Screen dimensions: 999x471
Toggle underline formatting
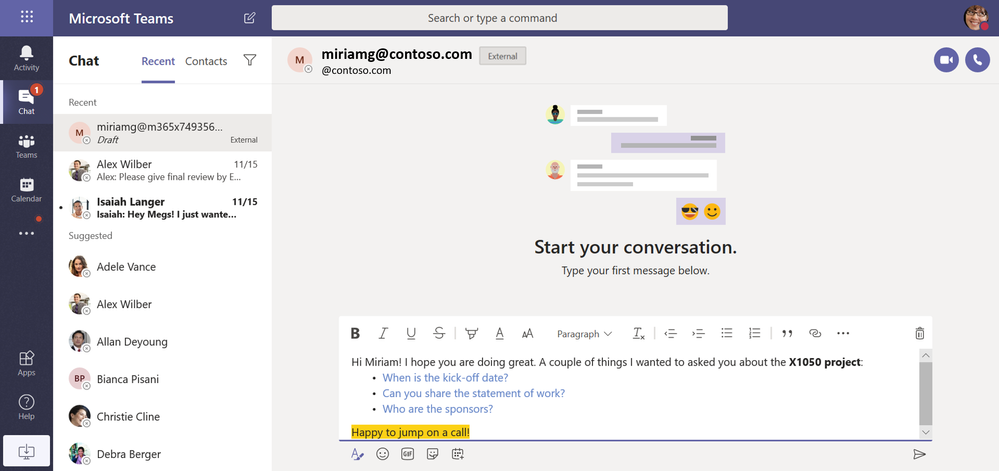411,333
